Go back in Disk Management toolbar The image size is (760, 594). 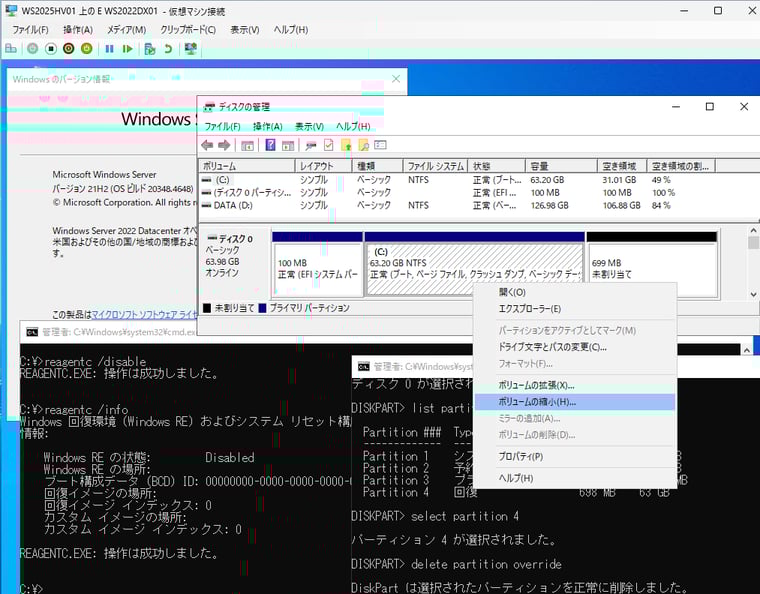(207, 145)
